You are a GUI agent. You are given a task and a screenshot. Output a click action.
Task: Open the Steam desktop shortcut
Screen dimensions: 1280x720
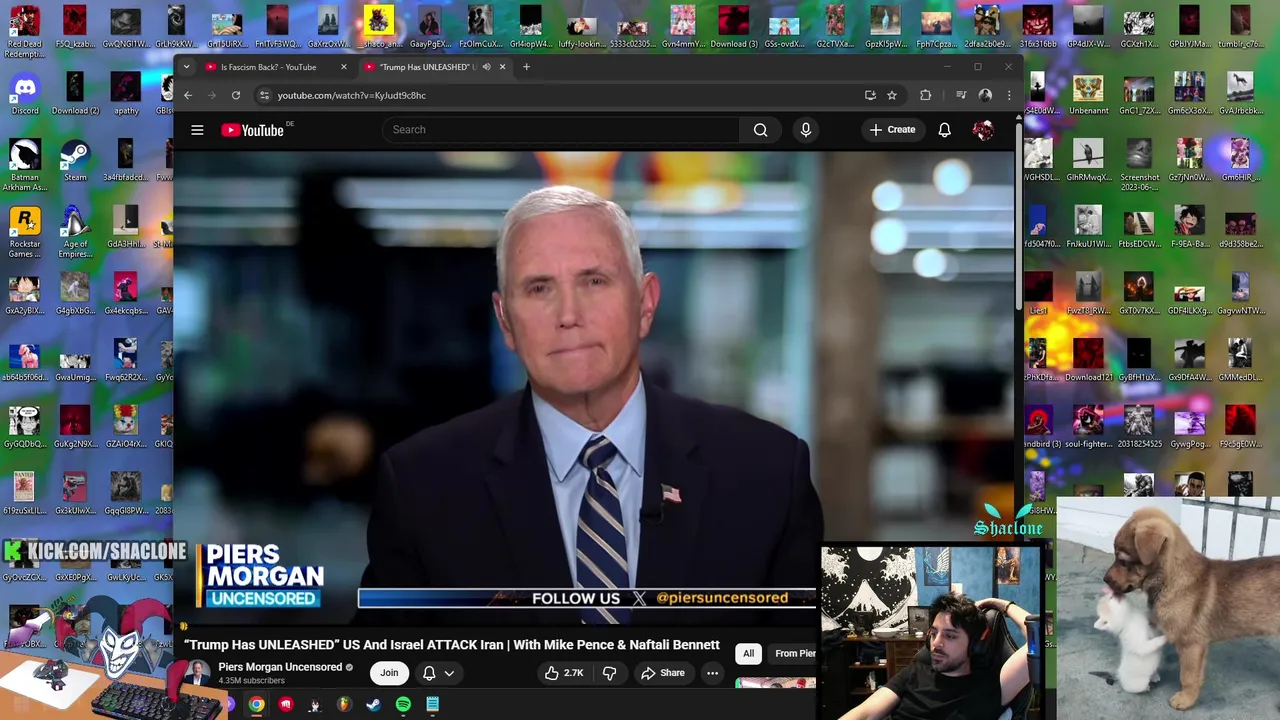click(75, 161)
